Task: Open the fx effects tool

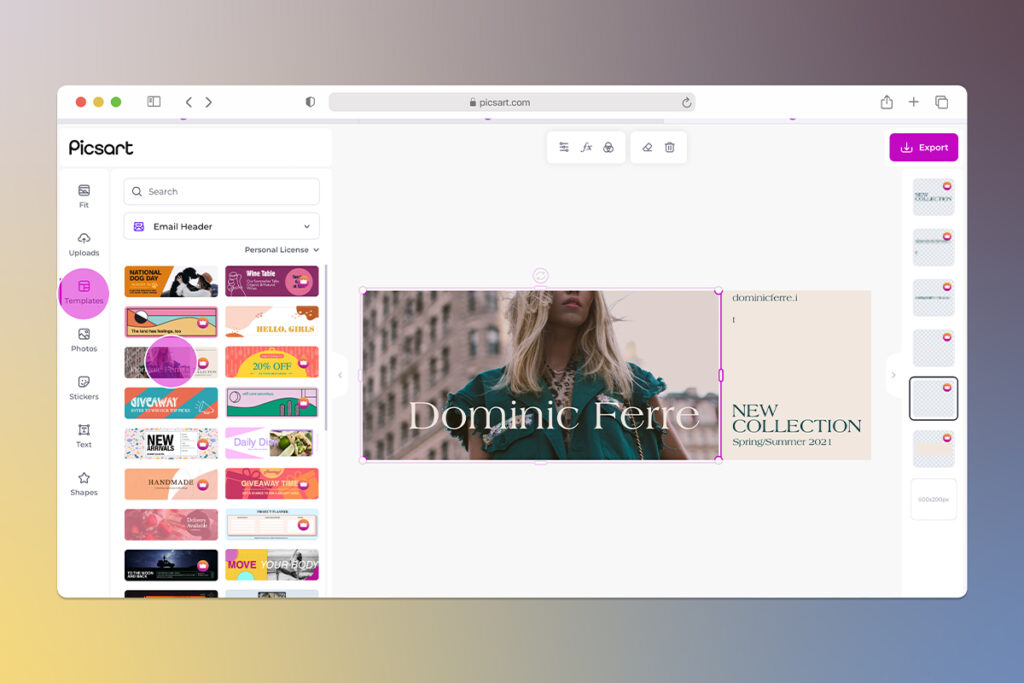Action: [x=586, y=147]
